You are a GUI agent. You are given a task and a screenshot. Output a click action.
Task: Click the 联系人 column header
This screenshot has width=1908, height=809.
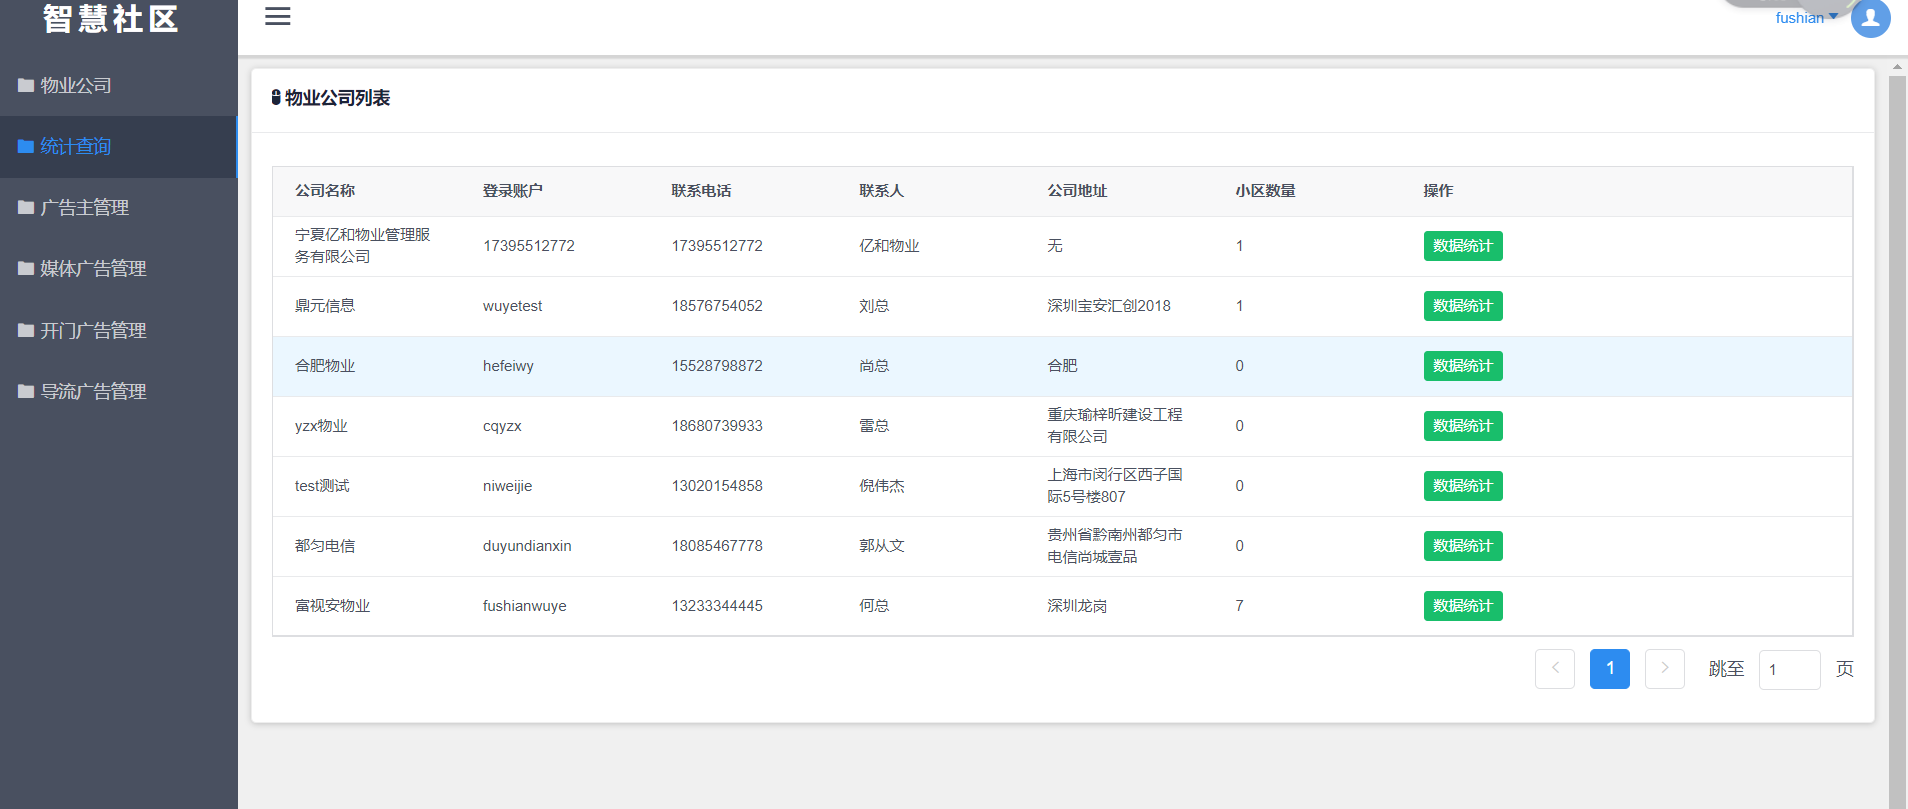[x=882, y=191]
